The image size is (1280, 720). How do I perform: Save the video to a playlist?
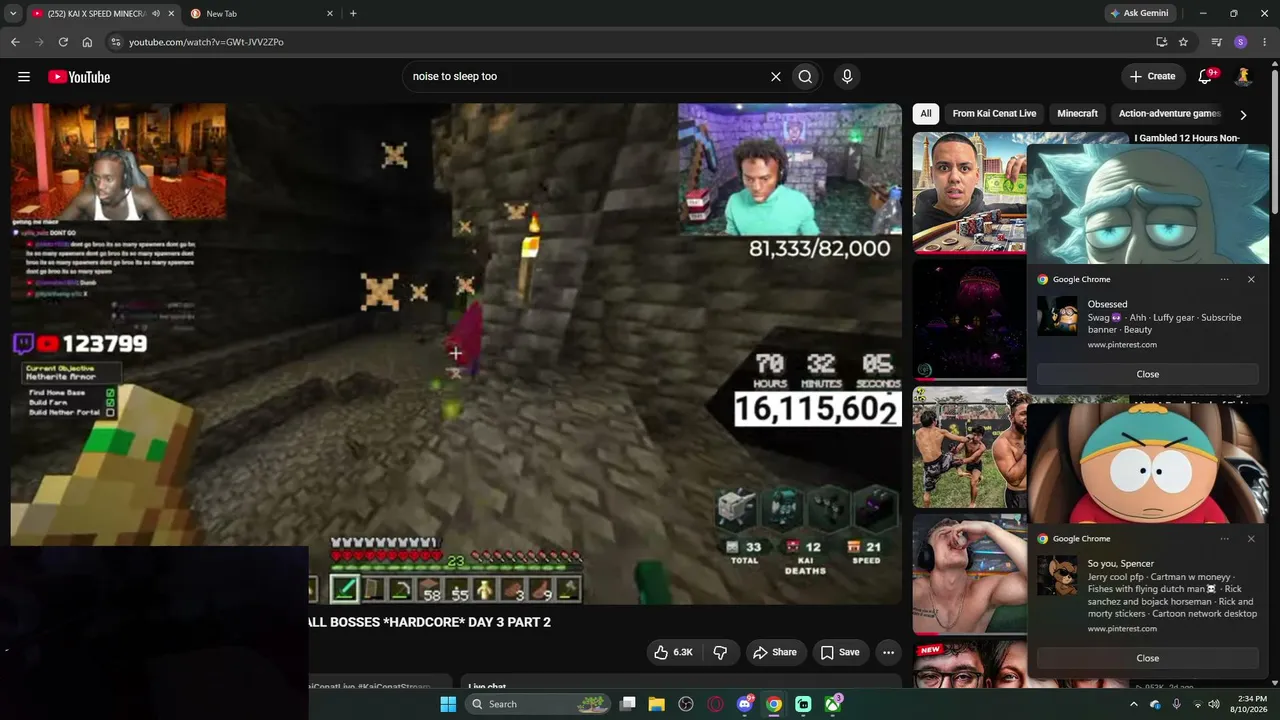[840, 652]
